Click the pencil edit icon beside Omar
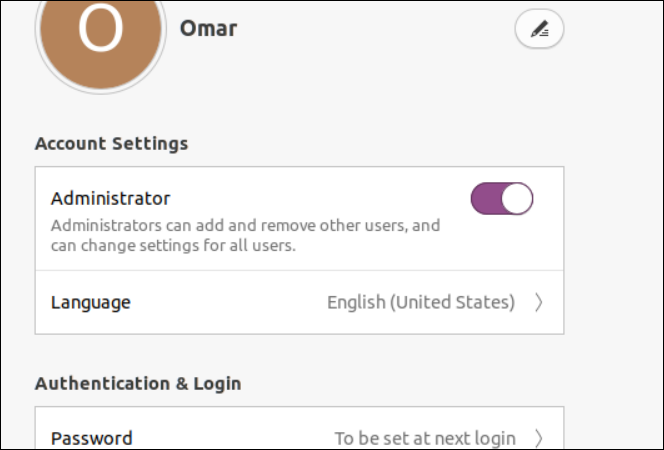664x450 pixels. click(539, 29)
